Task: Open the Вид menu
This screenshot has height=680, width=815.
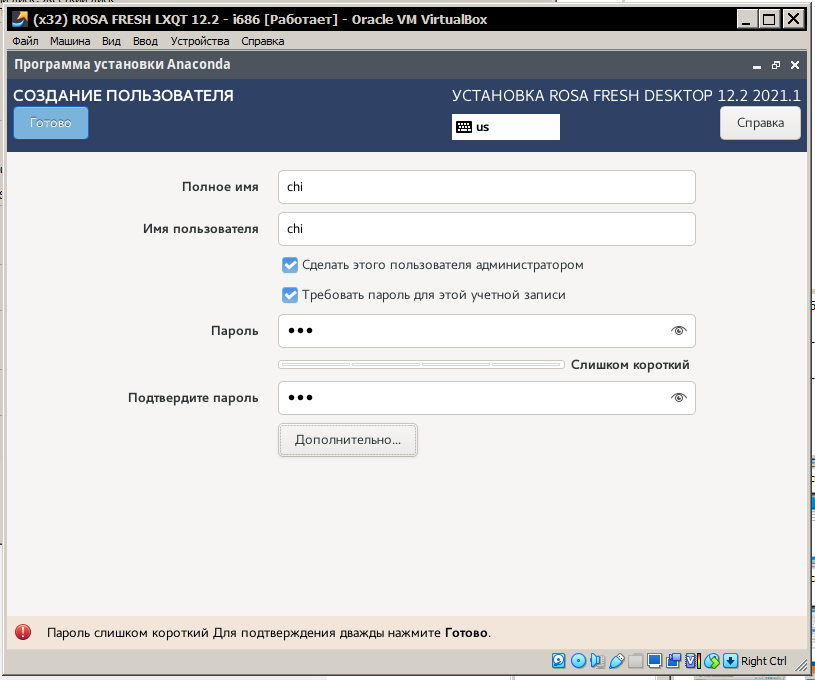Action: [111, 41]
